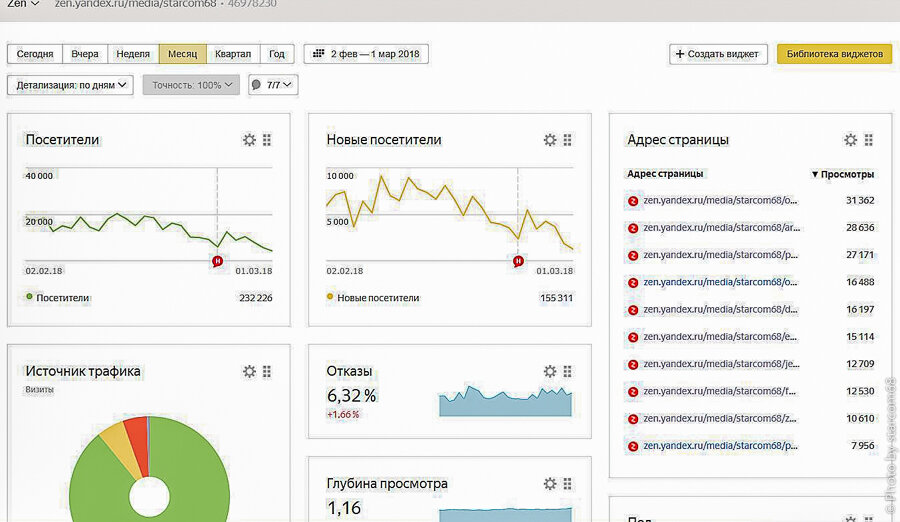Click Адрес страницы column header

(665, 174)
